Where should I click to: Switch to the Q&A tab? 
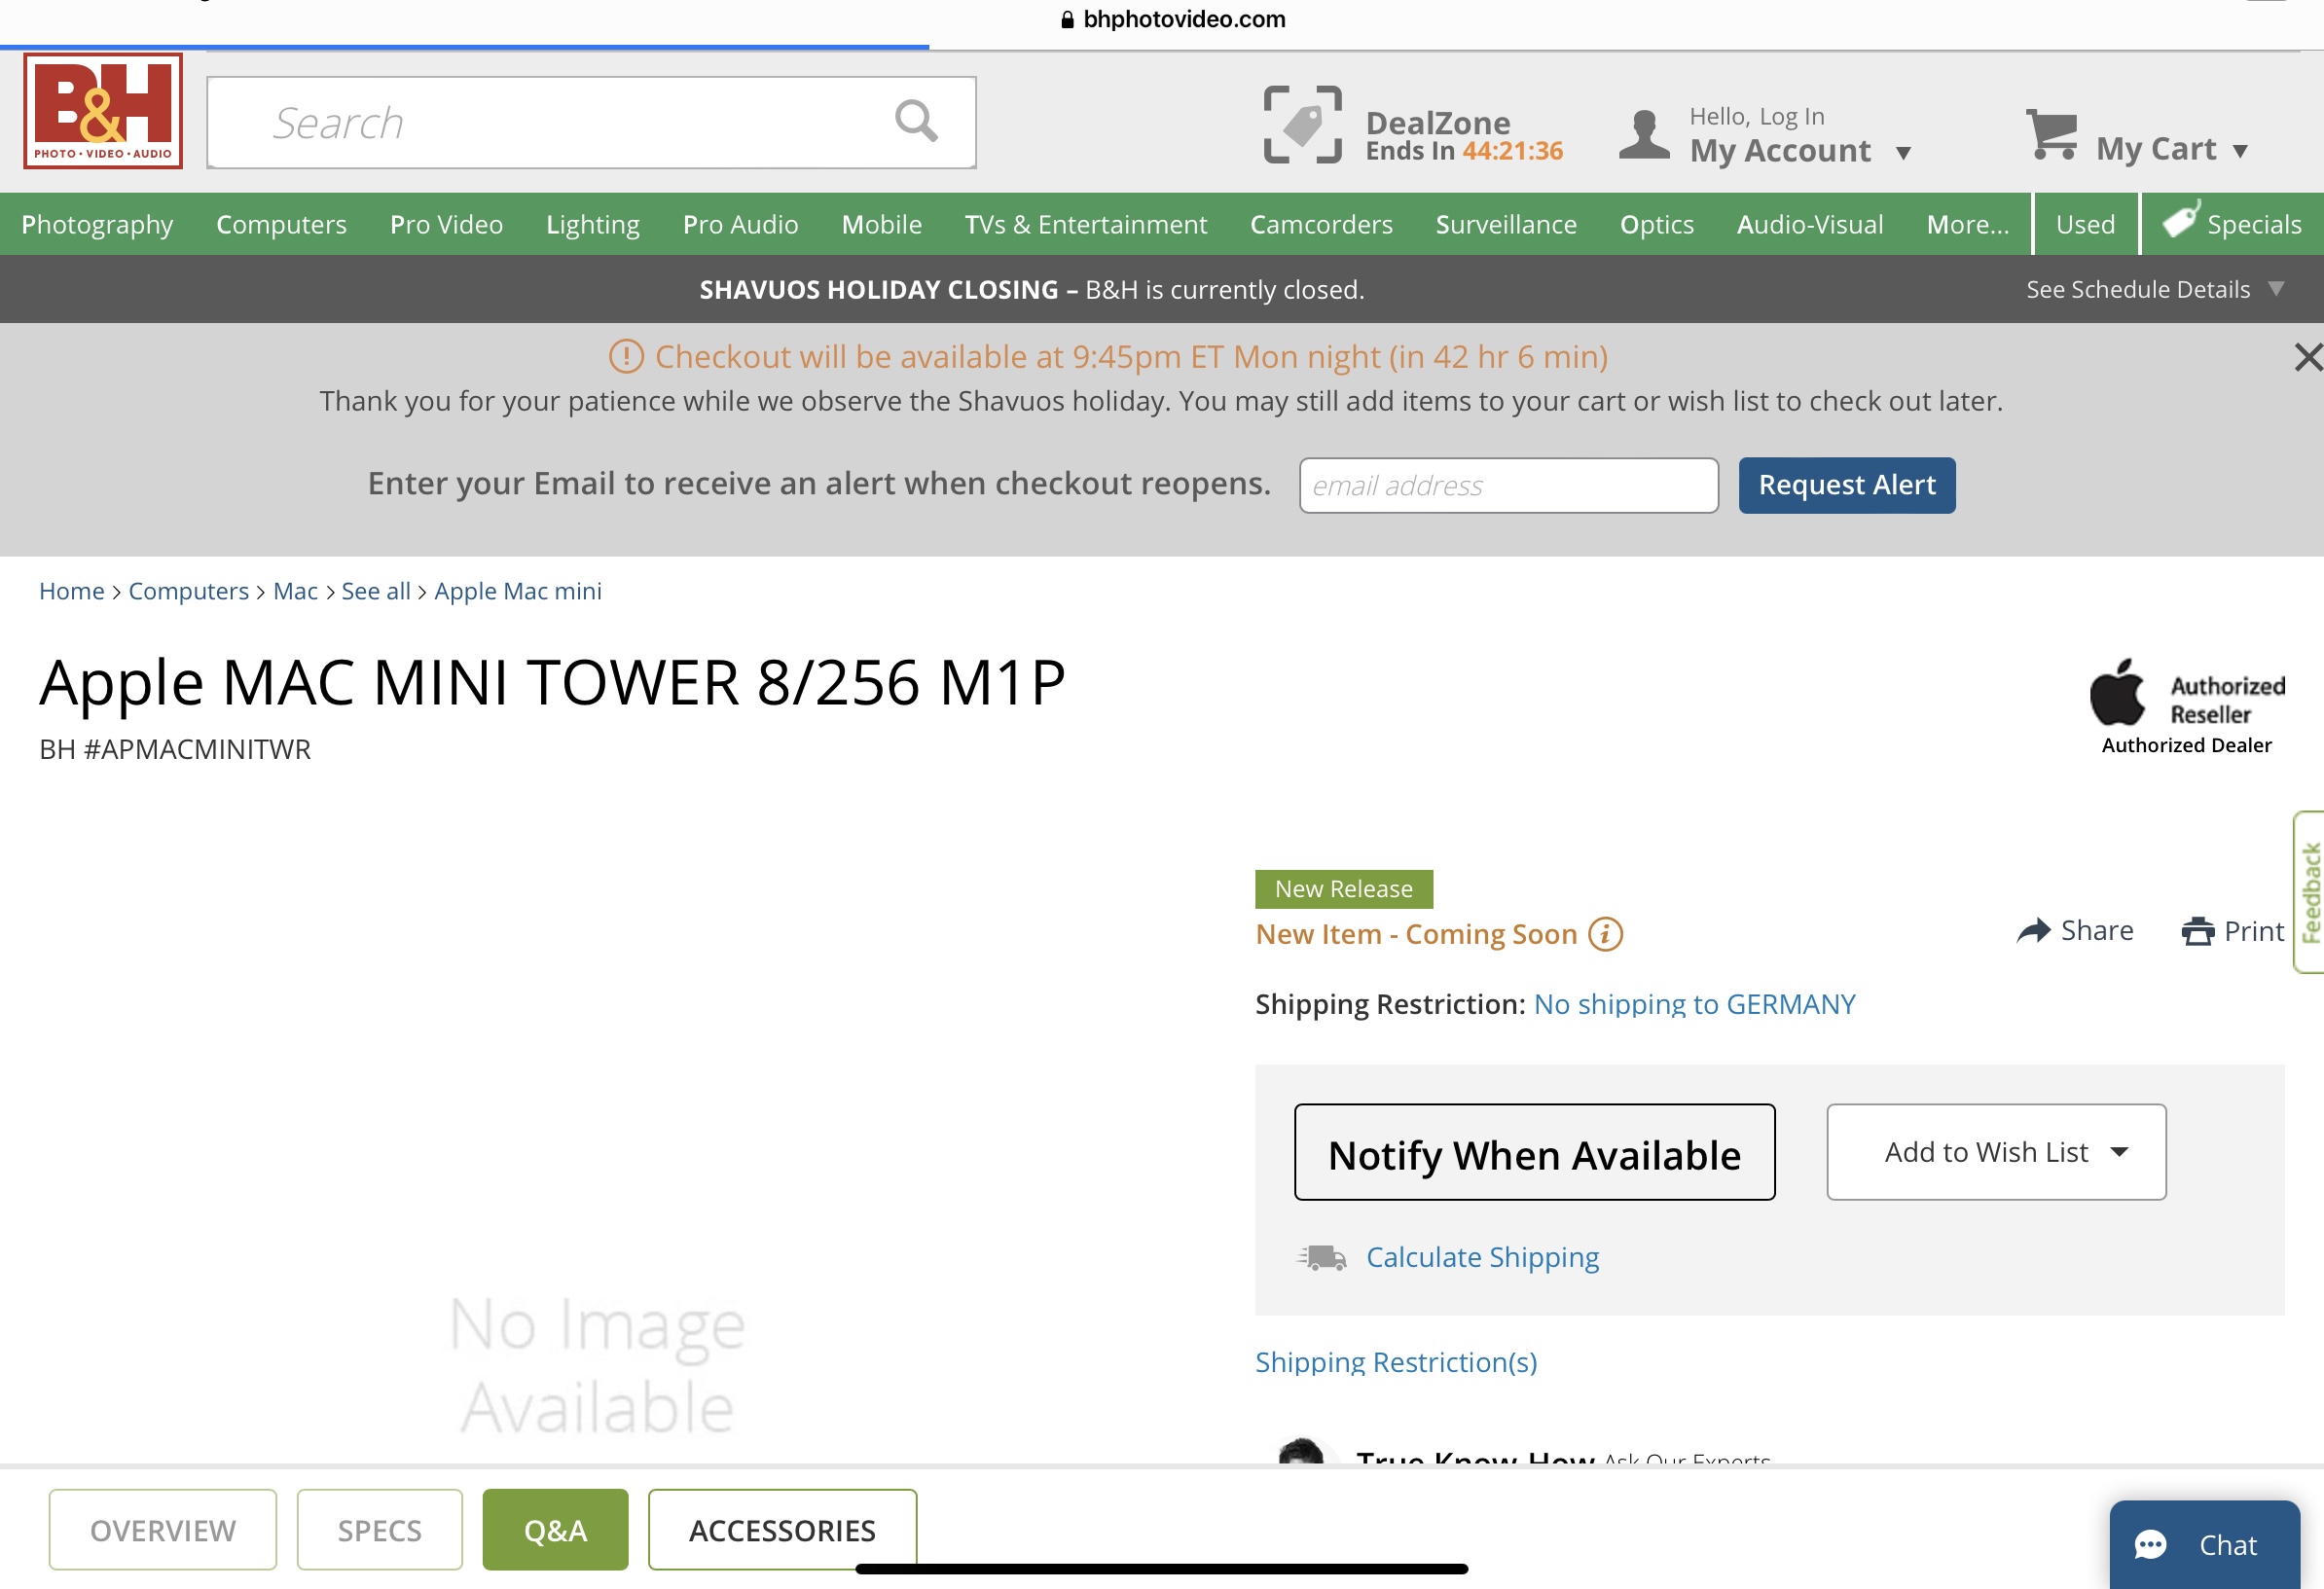556,1530
